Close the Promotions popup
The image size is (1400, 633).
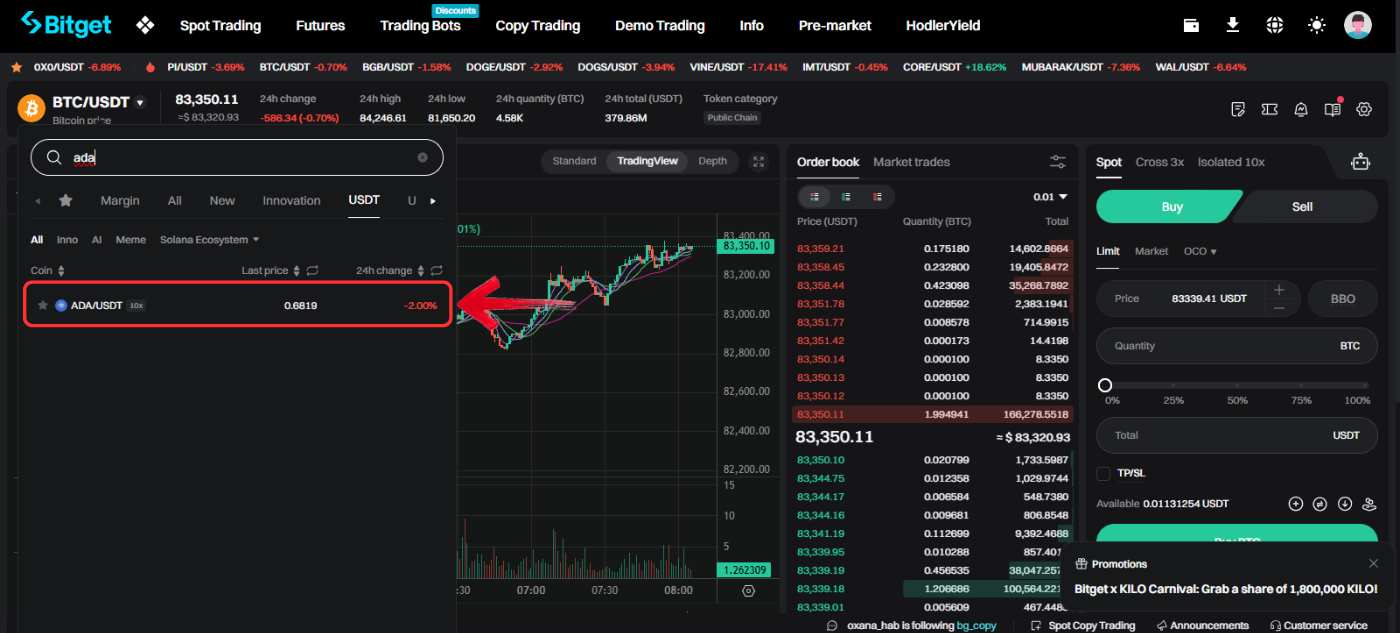[x=1373, y=563]
